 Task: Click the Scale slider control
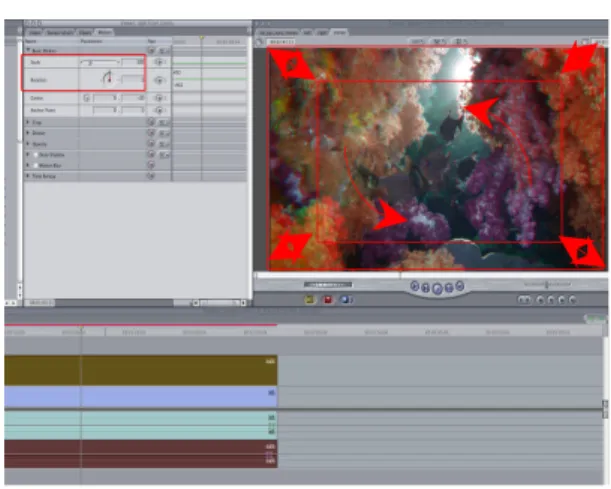(99, 62)
